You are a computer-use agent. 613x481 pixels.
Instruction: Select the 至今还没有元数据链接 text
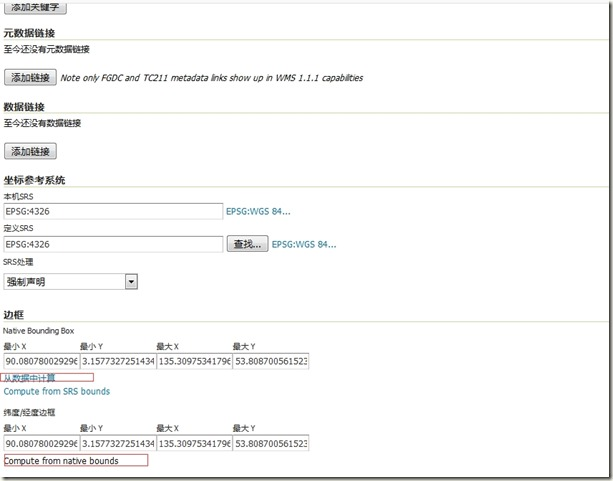pos(47,49)
